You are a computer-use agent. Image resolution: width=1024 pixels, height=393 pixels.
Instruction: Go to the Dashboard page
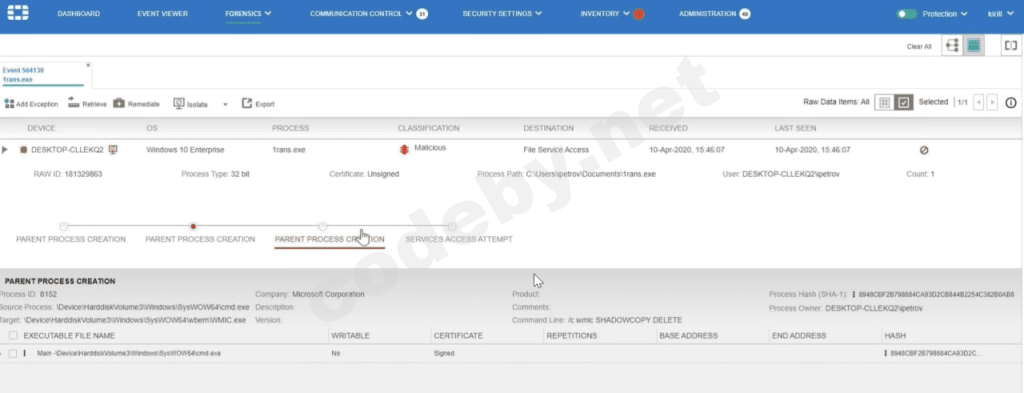point(78,14)
